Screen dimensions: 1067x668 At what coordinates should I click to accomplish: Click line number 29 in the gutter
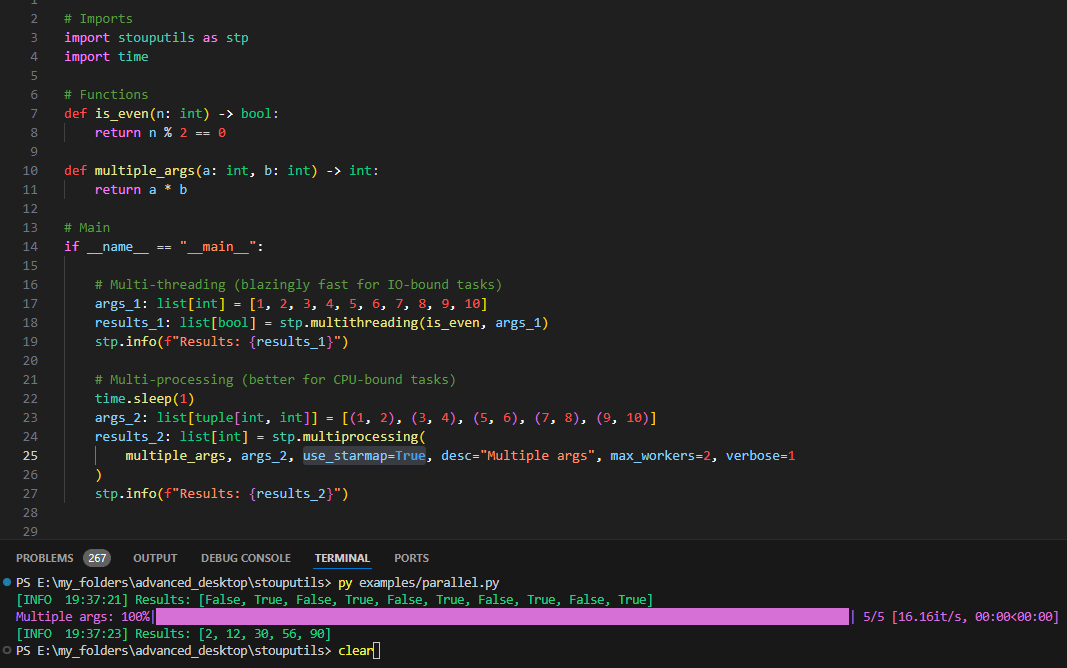(30, 531)
